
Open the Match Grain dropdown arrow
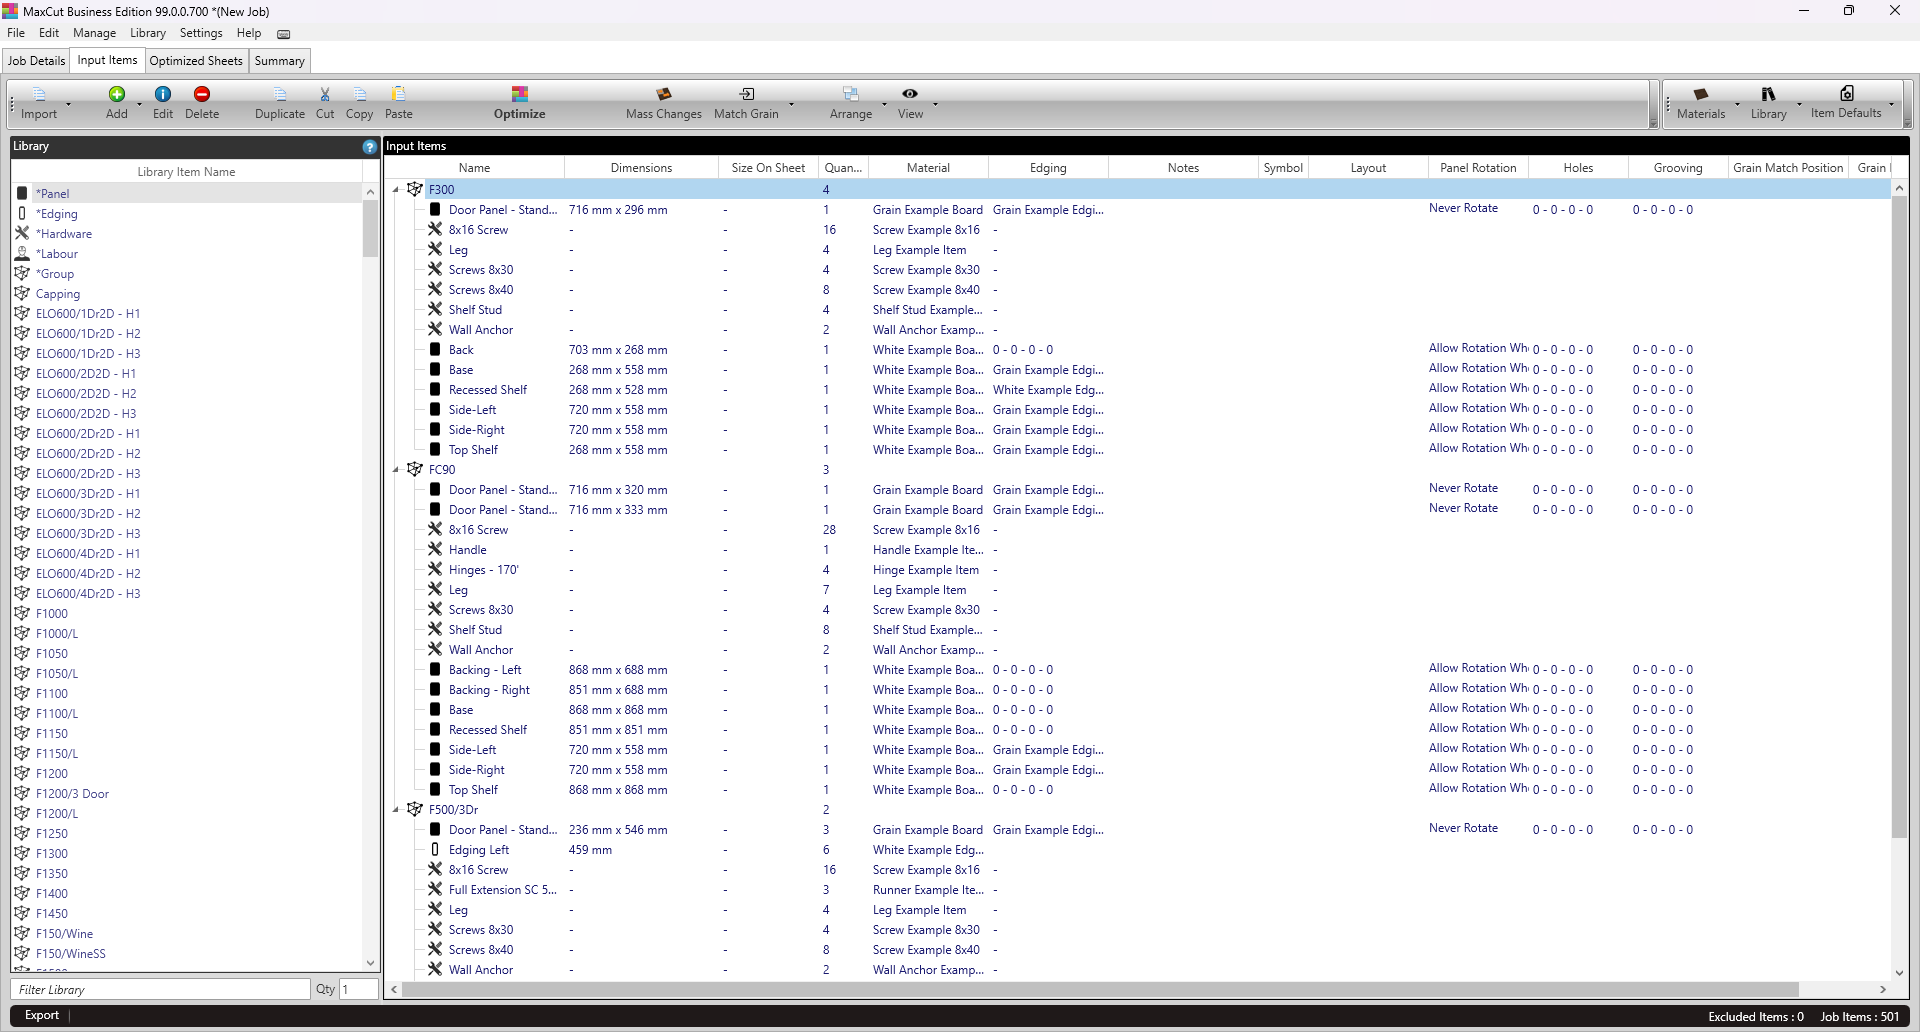791,104
